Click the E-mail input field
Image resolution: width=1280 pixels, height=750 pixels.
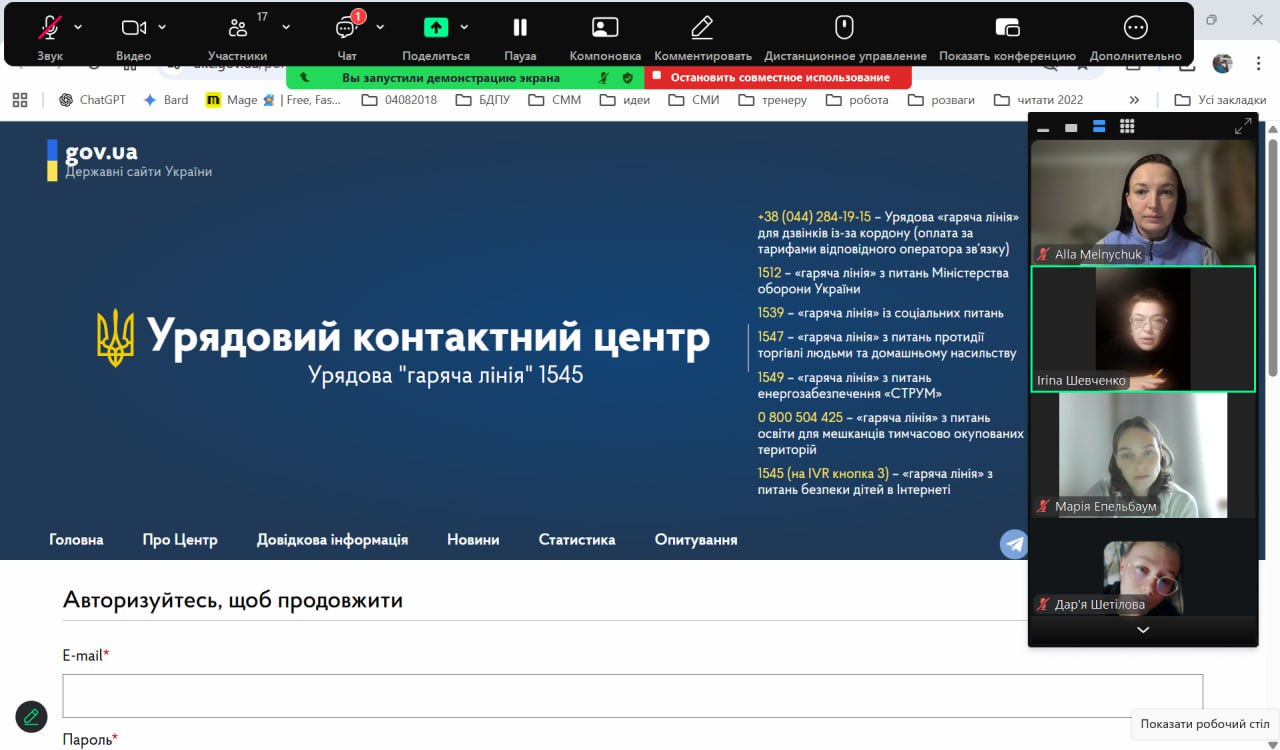coord(632,696)
